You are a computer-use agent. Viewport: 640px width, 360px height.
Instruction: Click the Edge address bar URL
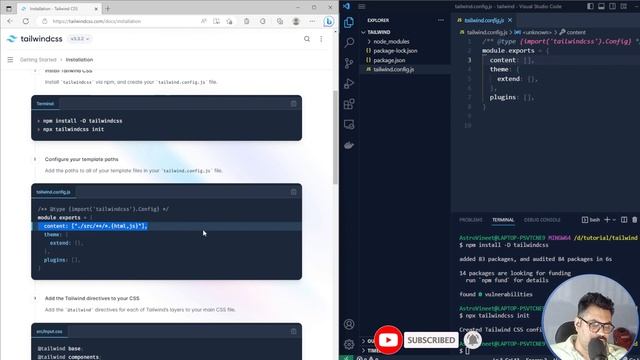click(x=97, y=21)
